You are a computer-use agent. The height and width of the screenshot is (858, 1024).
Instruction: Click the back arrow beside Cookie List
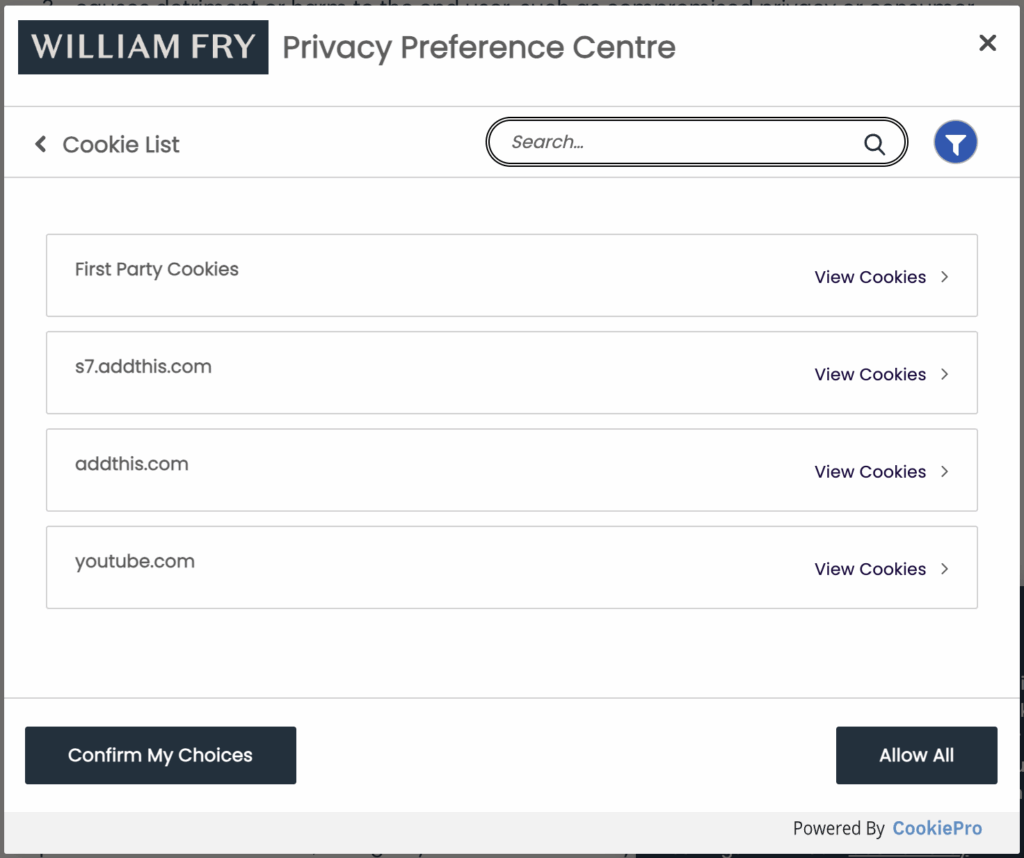click(x=41, y=144)
